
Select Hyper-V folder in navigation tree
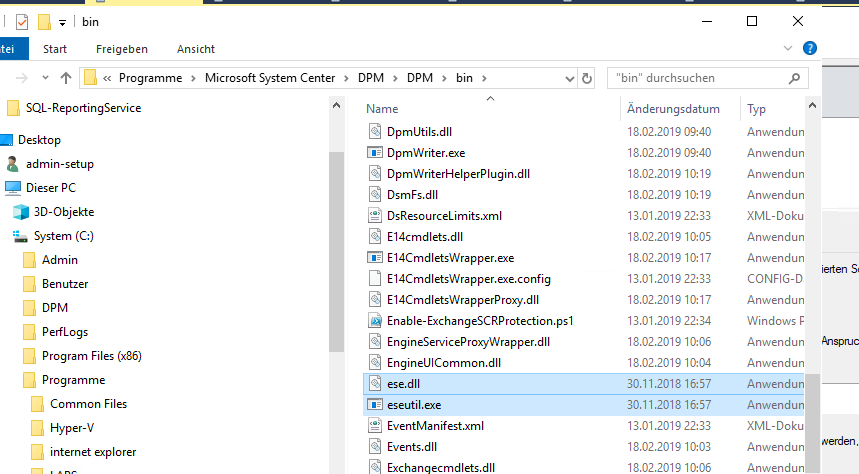coord(71,427)
